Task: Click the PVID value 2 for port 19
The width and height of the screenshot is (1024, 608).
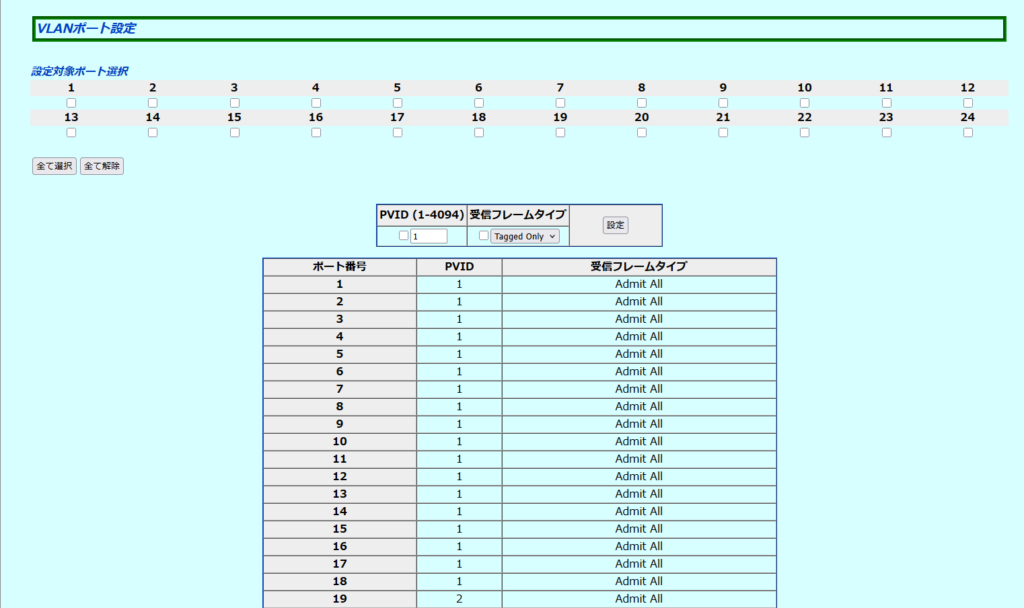Action: pos(459,599)
